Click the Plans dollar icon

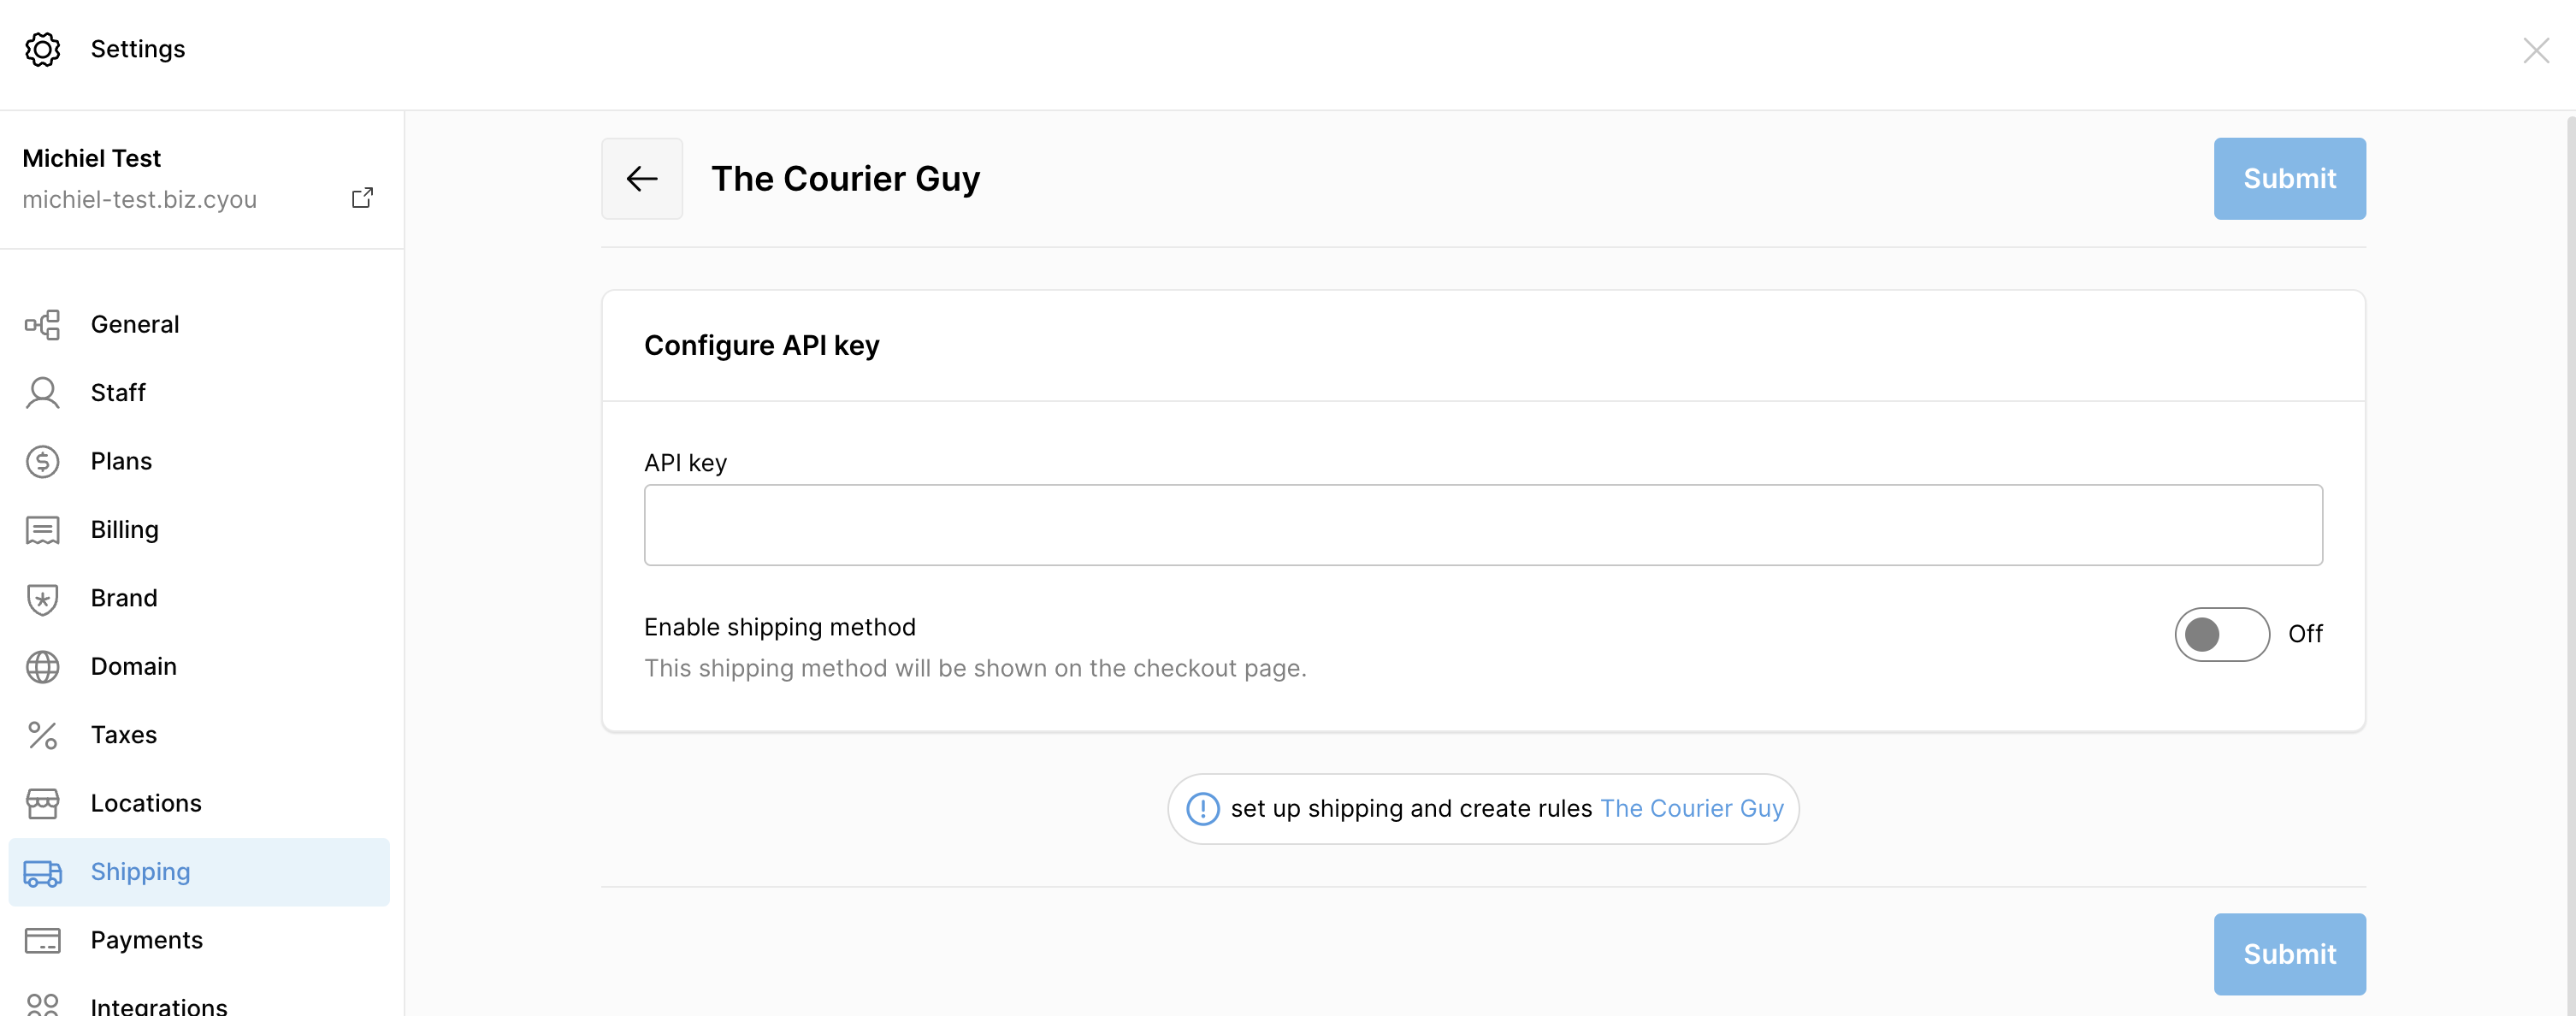[x=43, y=461]
